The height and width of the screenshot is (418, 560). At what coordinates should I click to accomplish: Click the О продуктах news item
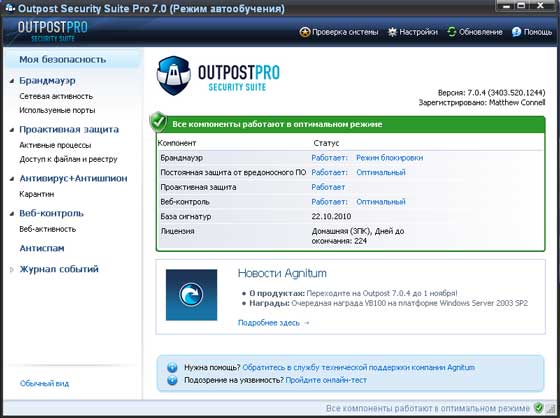tap(353, 293)
